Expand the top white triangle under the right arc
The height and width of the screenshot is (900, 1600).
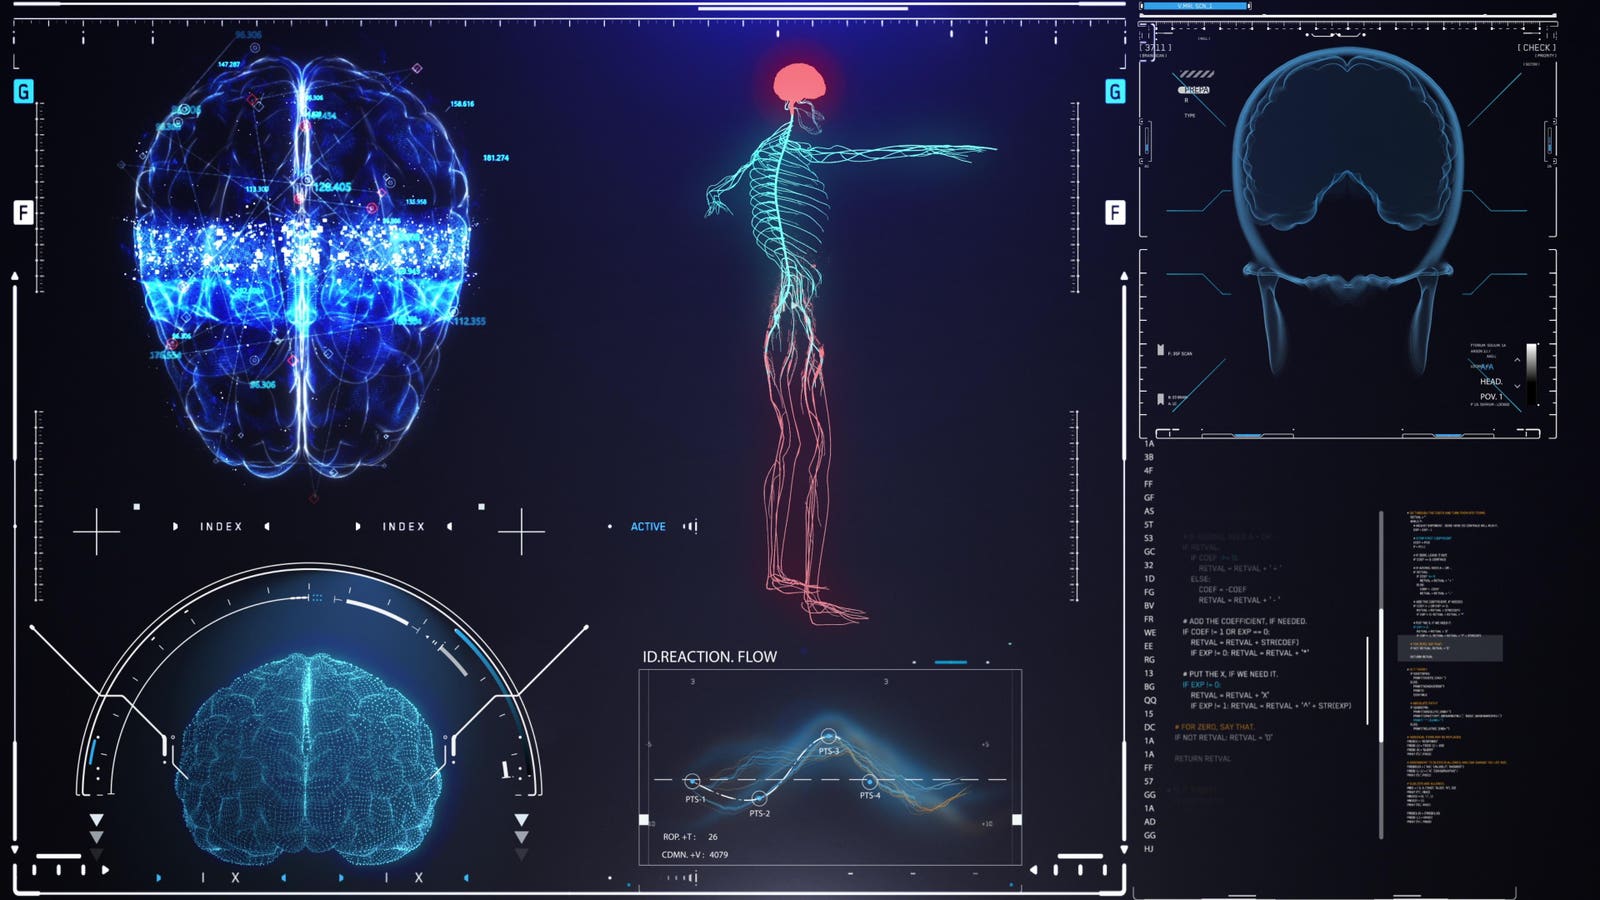click(521, 820)
